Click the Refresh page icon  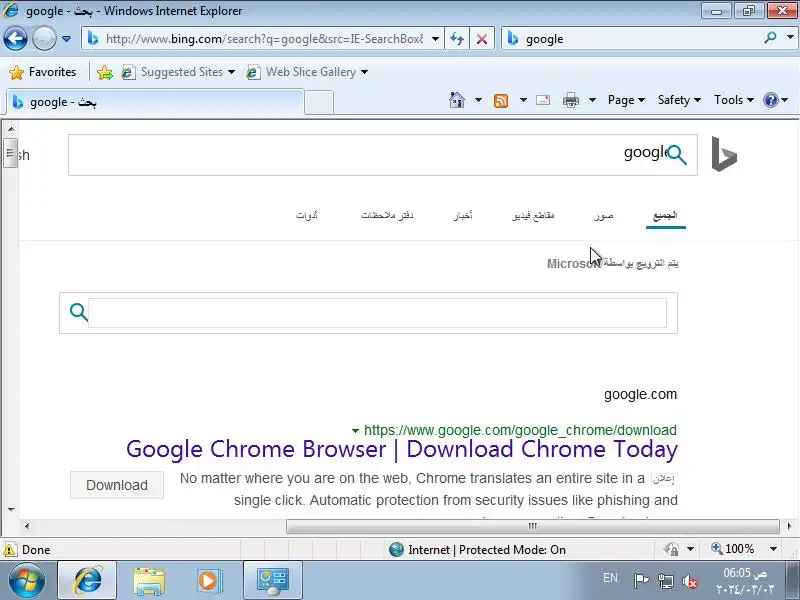point(457,39)
